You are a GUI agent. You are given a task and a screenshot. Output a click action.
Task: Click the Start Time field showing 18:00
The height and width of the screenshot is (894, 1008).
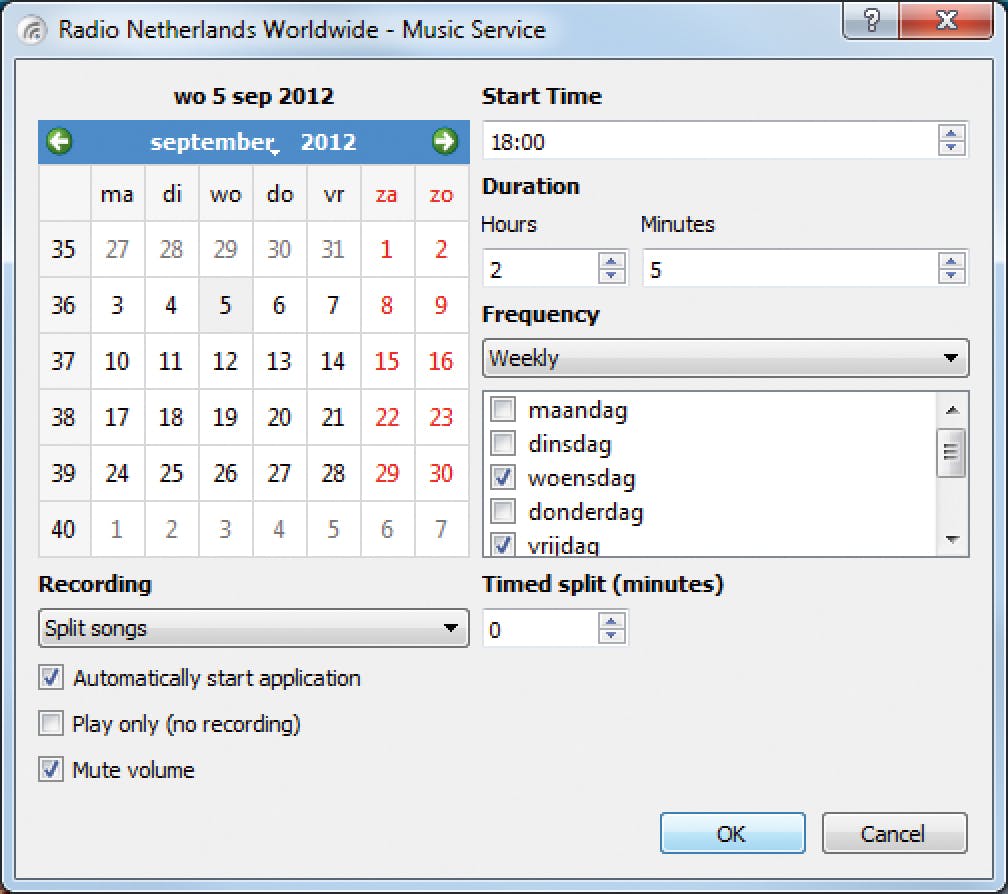[x=710, y=142]
